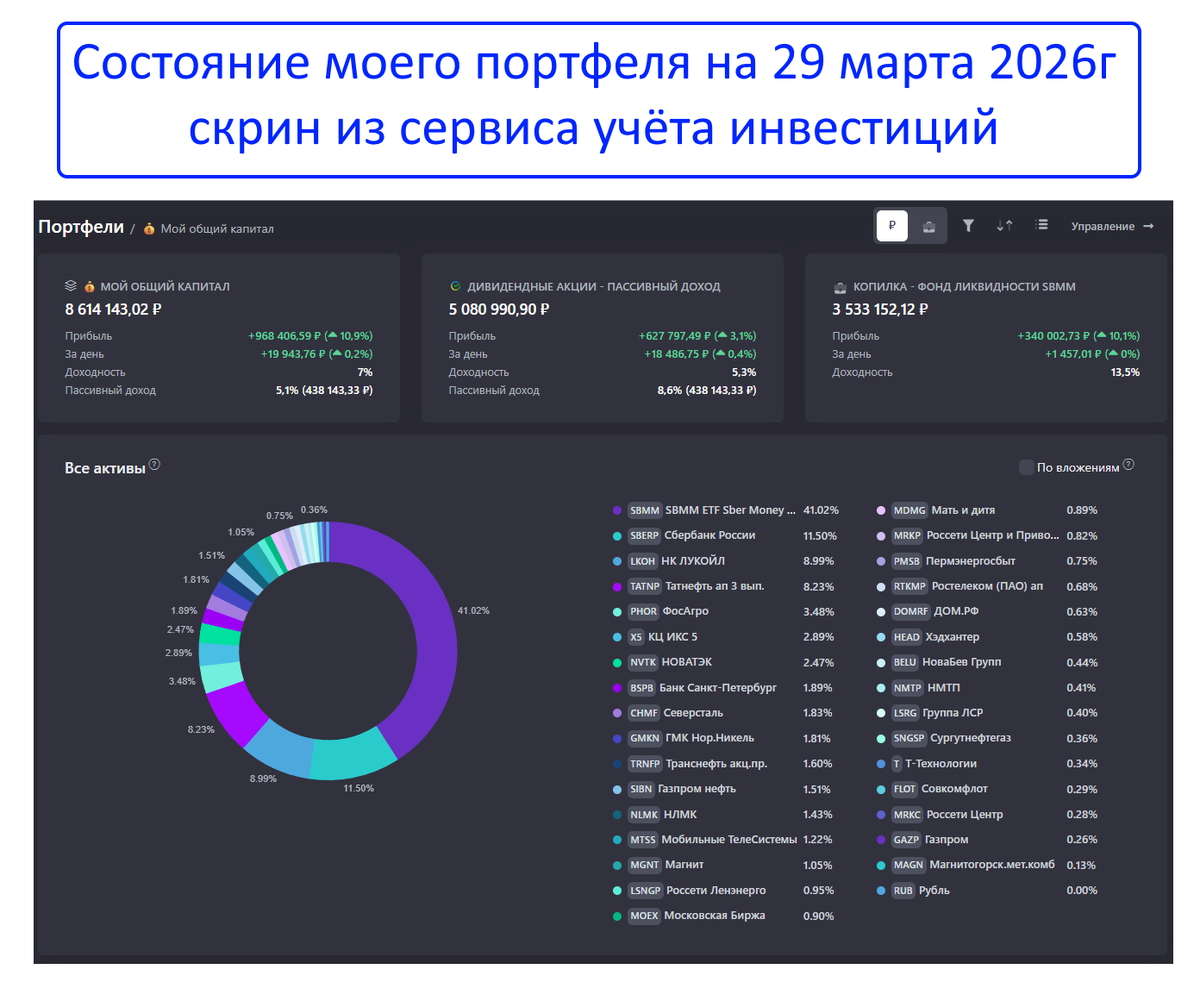Click the SBMM ticker badge in legend
Image resolution: width=1200 pixels, height=982 pixels.
click(644, 510)
